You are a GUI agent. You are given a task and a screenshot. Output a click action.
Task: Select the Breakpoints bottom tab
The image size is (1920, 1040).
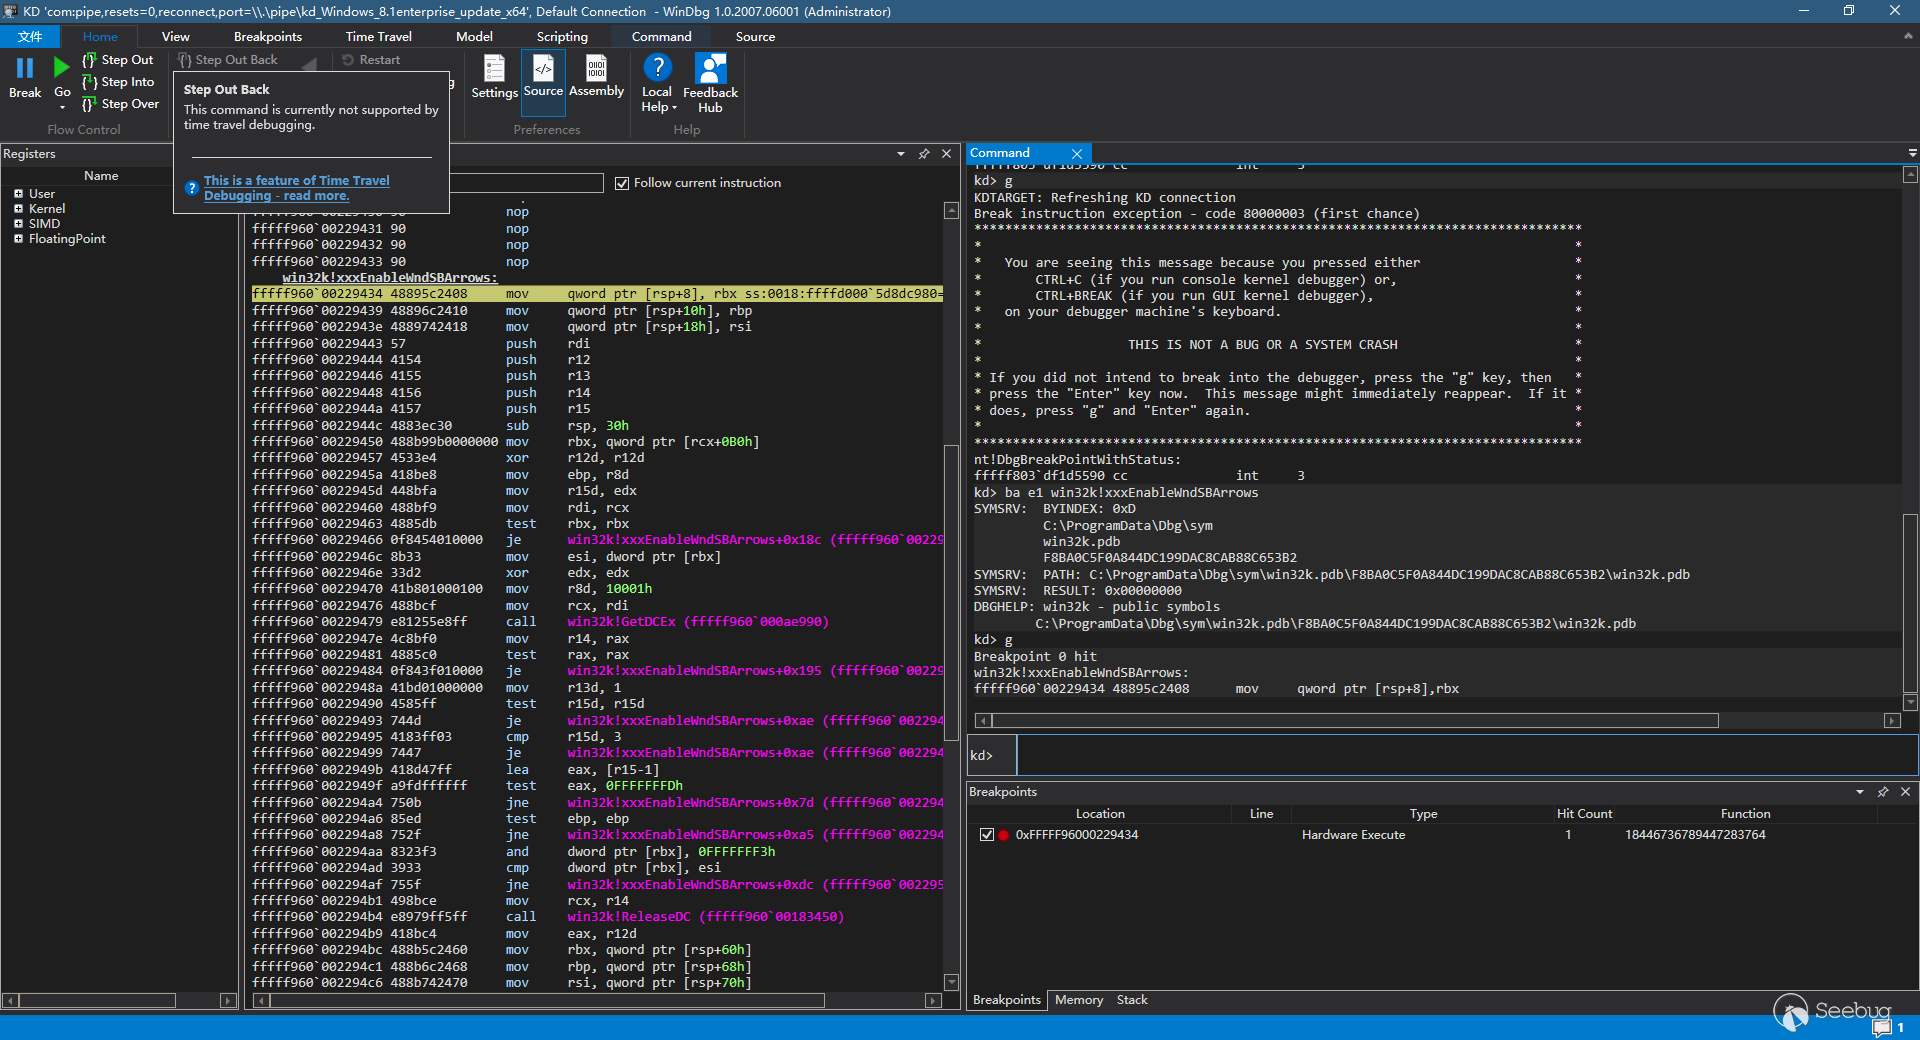[1007, 1000]
